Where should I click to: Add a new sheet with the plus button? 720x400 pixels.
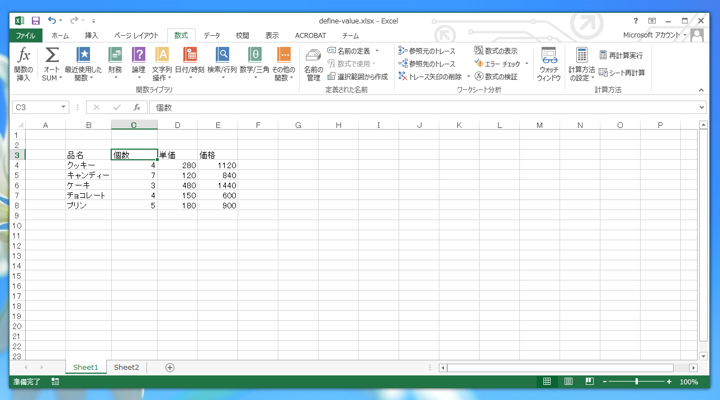[x=169, y=367]
